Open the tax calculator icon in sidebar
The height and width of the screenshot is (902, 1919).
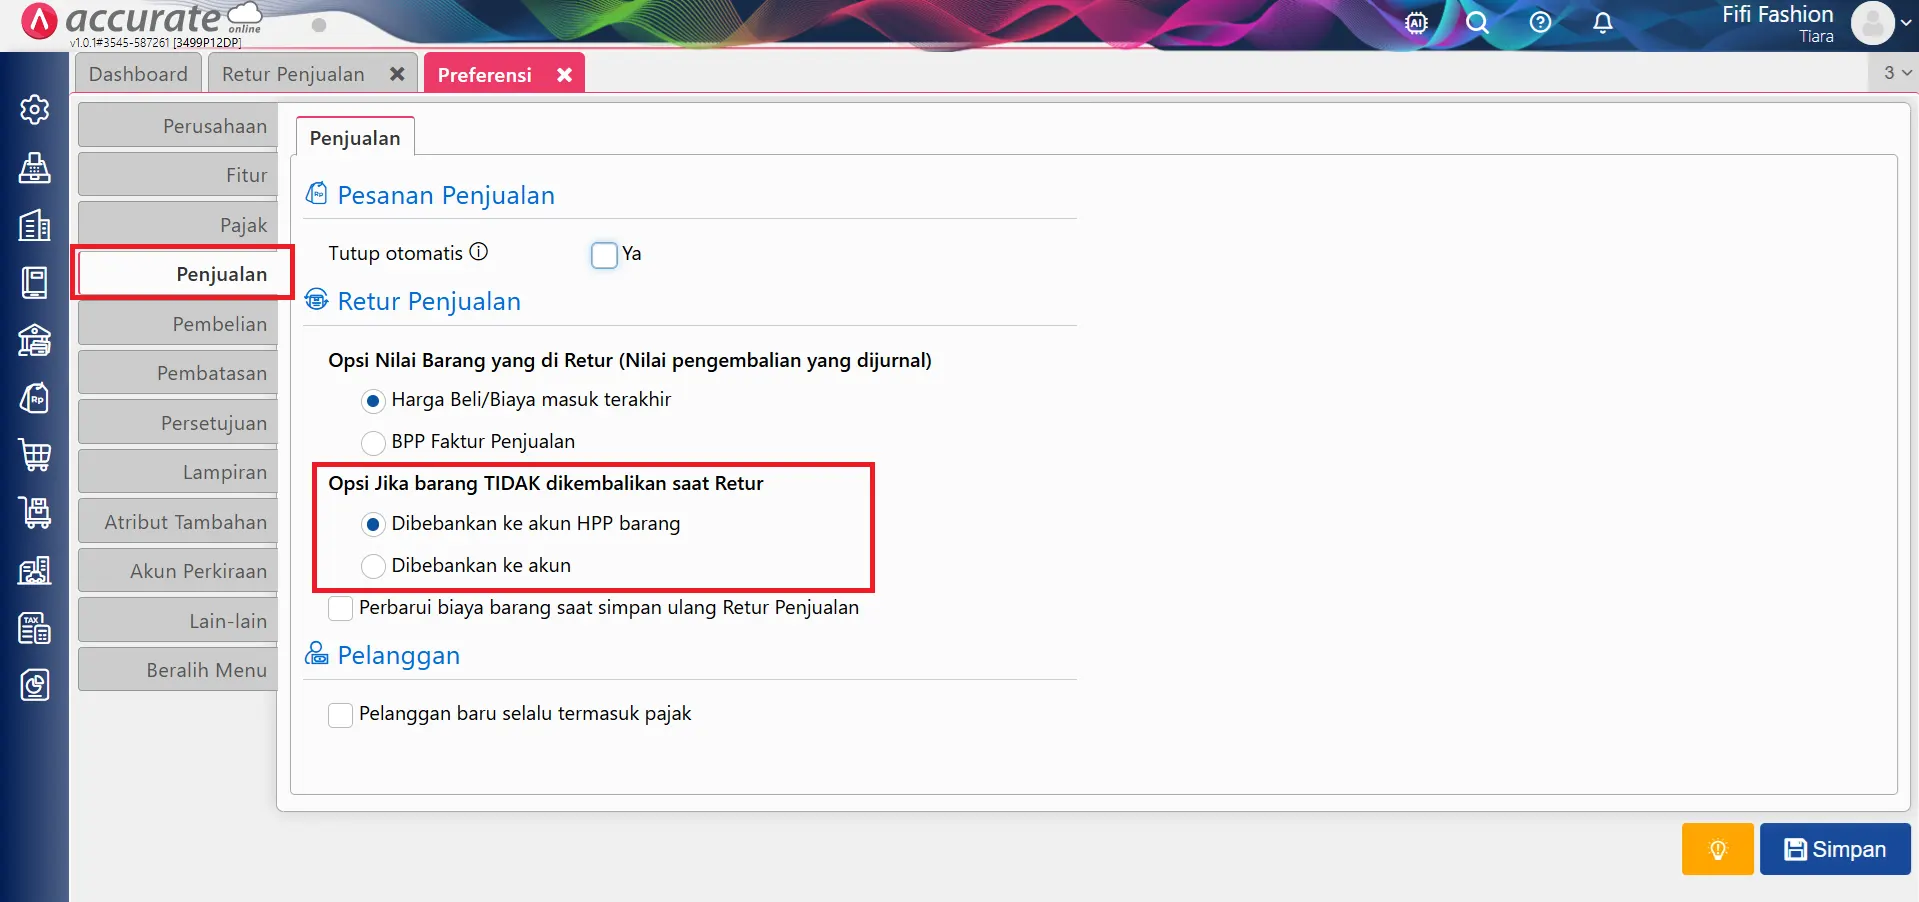(35, 628)
